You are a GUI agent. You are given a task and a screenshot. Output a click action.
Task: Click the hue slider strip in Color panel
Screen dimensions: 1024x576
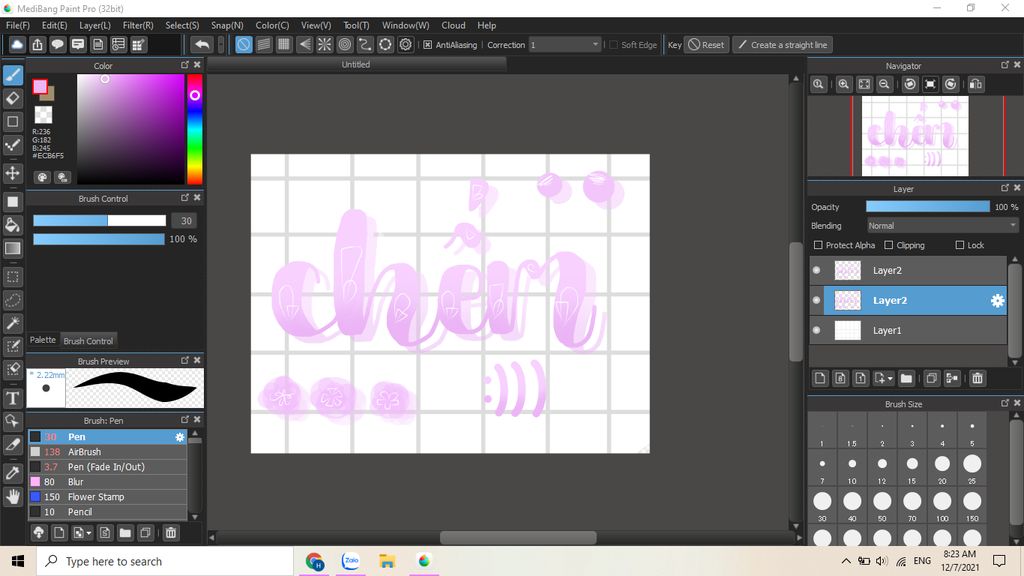tap(195, 129)
